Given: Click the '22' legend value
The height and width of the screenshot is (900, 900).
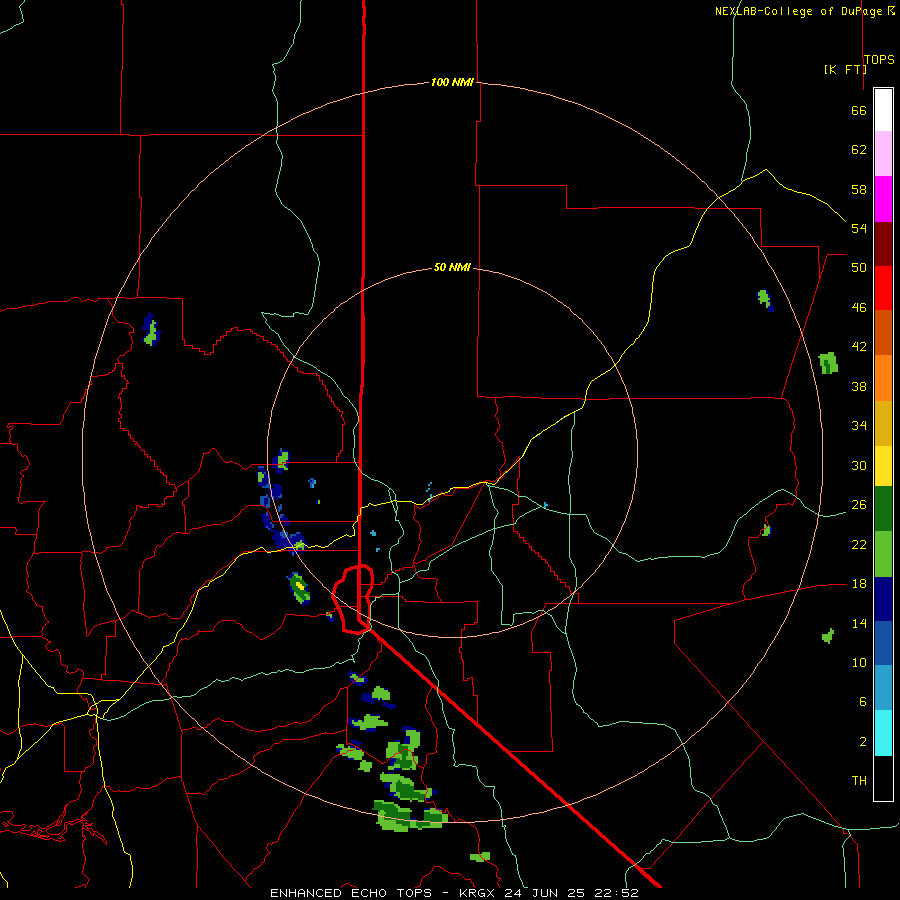Looking at the screenshot, I should tap(859, 544).
